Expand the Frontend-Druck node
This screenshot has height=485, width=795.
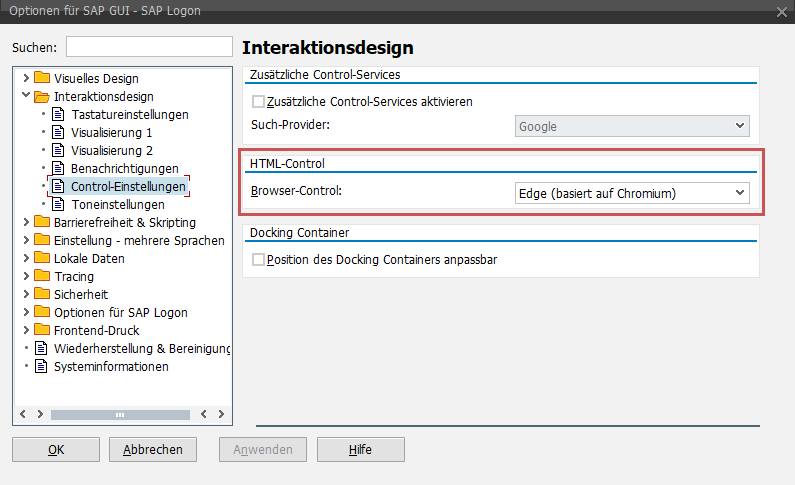point(26,330)
